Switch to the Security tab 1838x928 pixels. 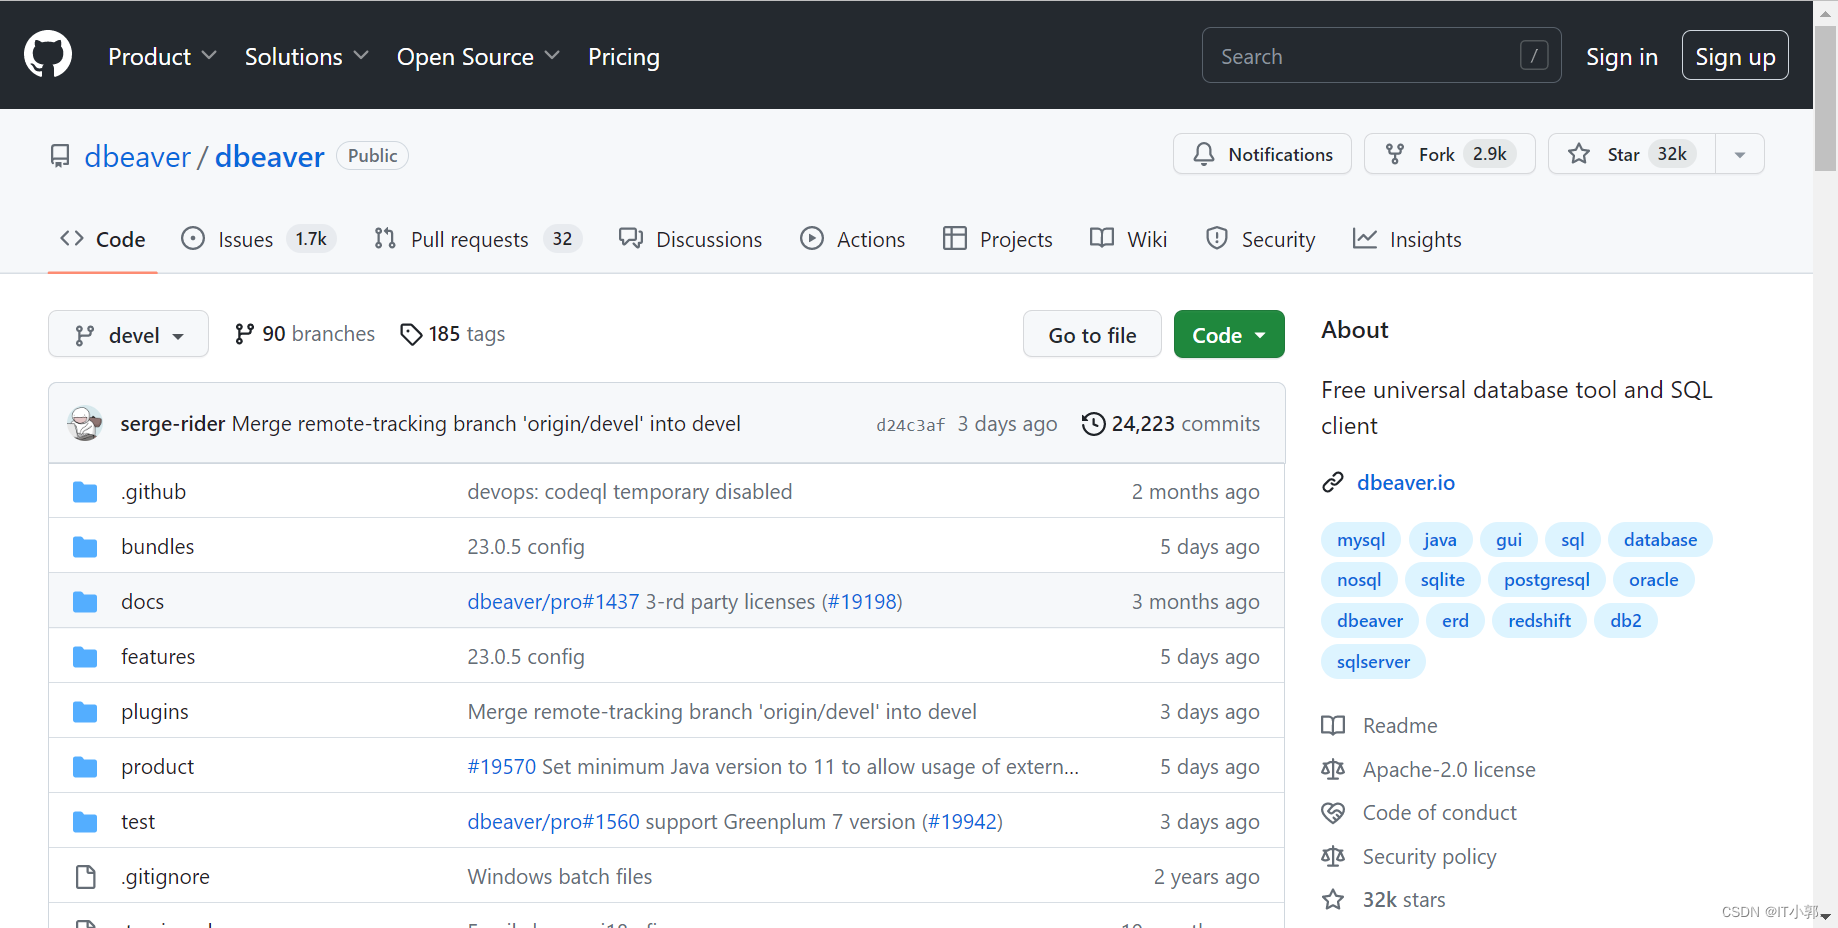click(x=1260, y=239)
